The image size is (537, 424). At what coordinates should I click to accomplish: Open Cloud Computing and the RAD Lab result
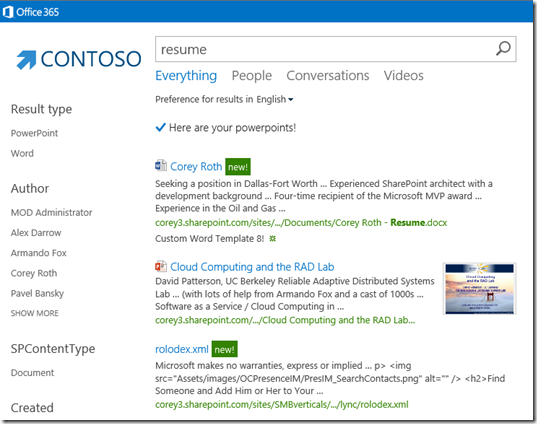[252, 267]
